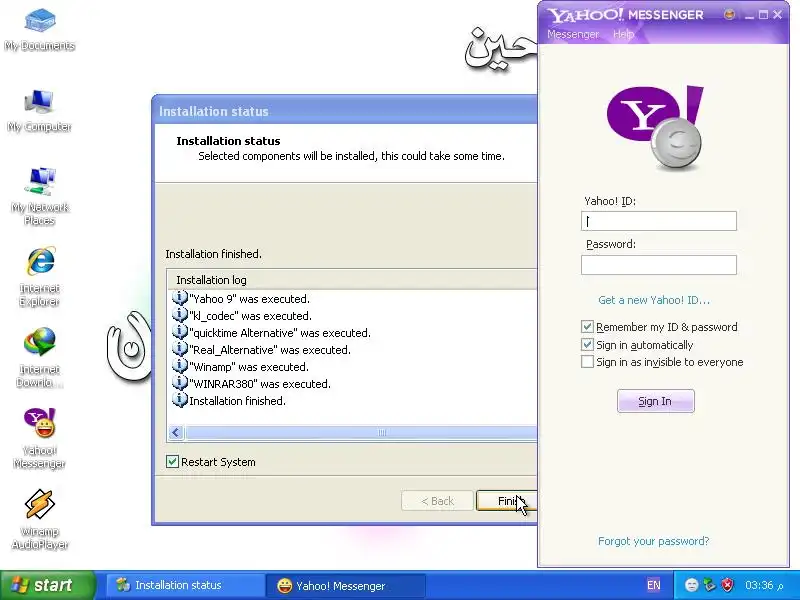Open the Help menu in Yahoo Messenger
The width and height of the screenshot is (800, 600).
(x=623, y=34)
